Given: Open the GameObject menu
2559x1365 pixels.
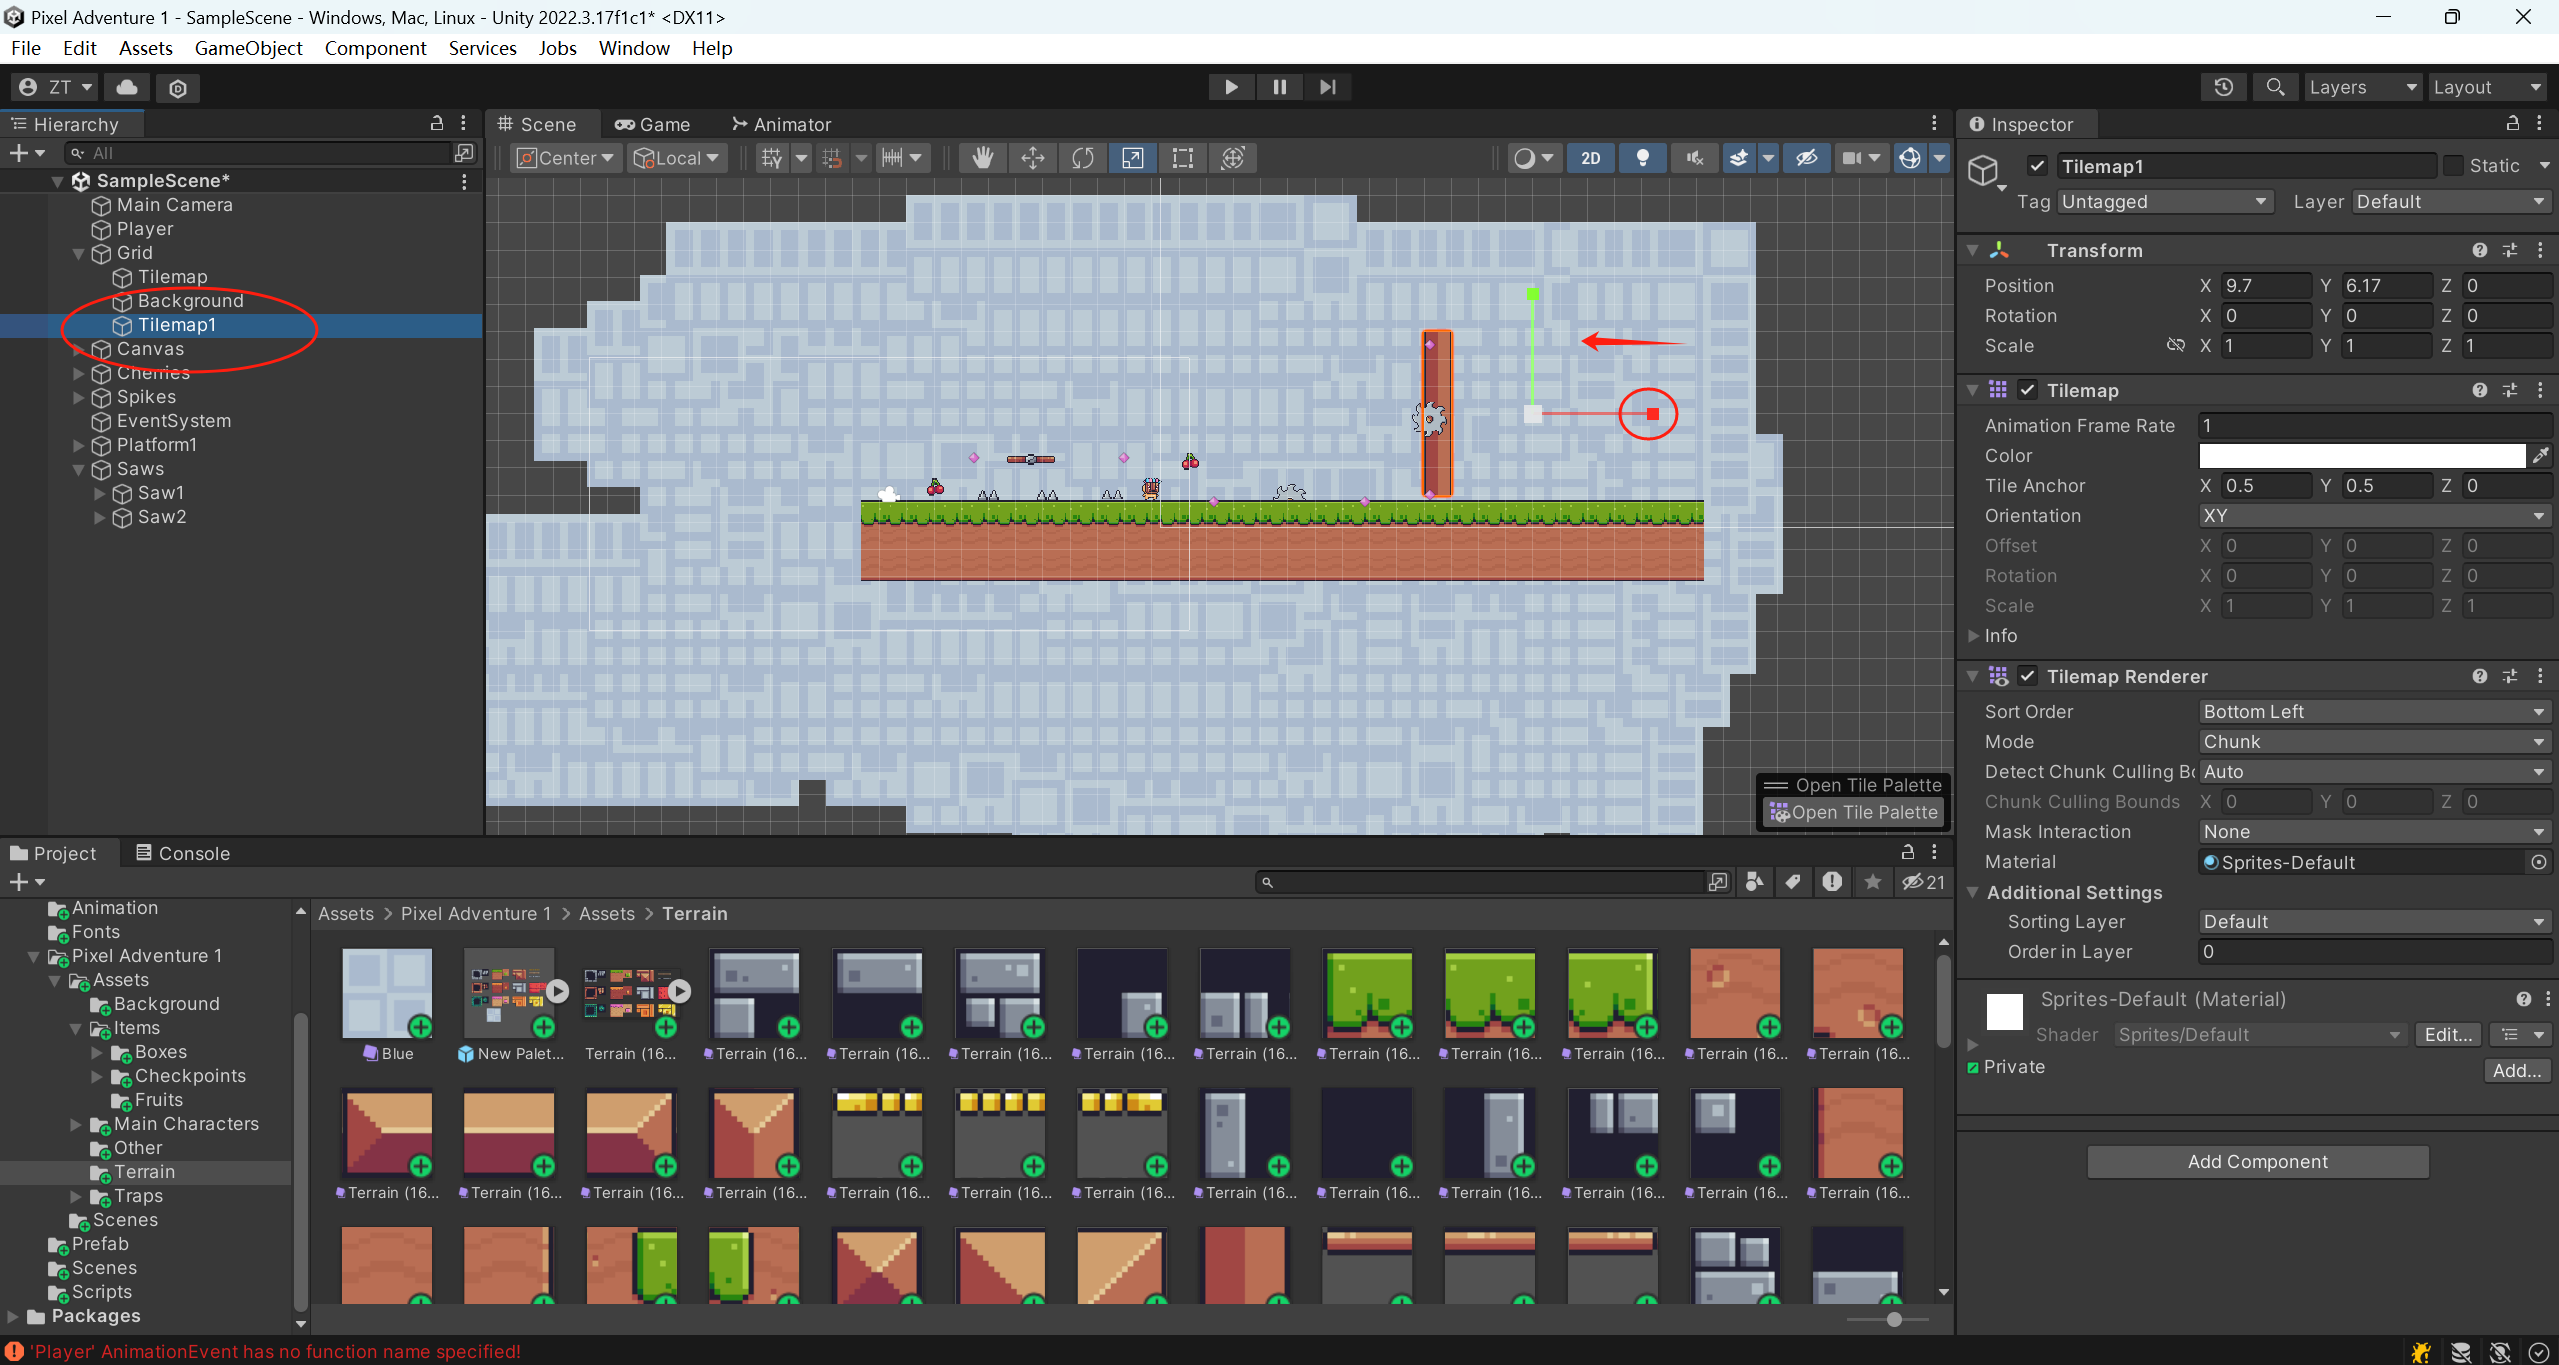Looking at the screenshot, I should coord(248,48).
